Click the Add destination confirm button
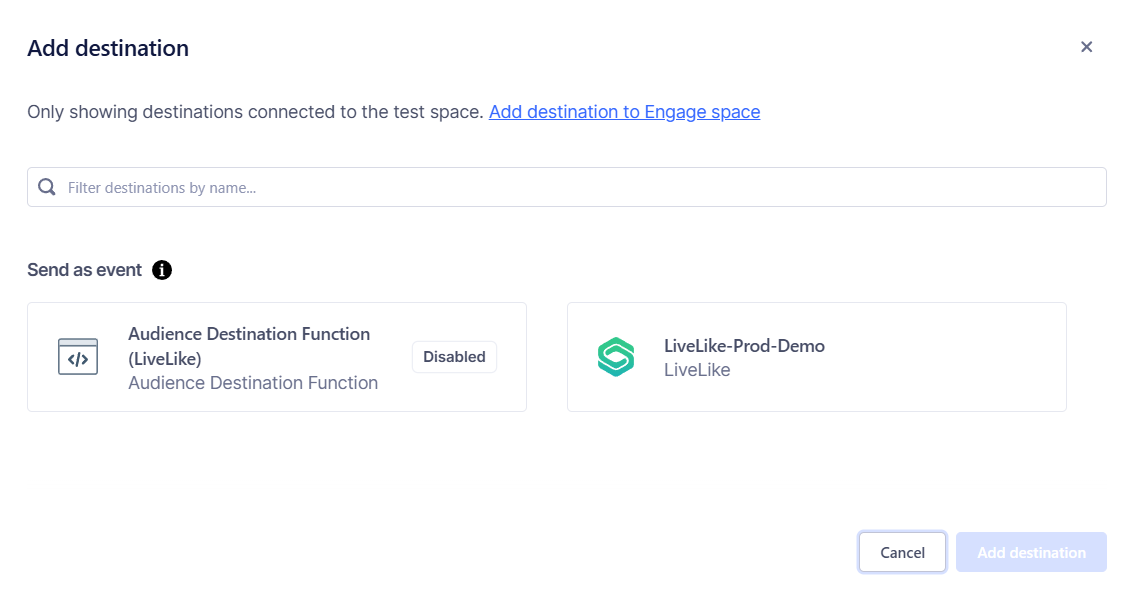This screenshot has width=1136, height=607. click(x=1031, y=552)
